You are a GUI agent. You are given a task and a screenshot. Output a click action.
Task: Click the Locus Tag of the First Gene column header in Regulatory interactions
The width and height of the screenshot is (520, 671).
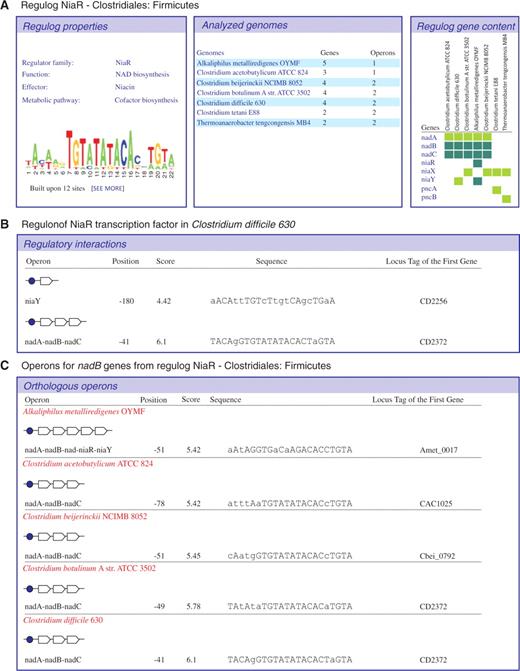click(x=431, y=261)
